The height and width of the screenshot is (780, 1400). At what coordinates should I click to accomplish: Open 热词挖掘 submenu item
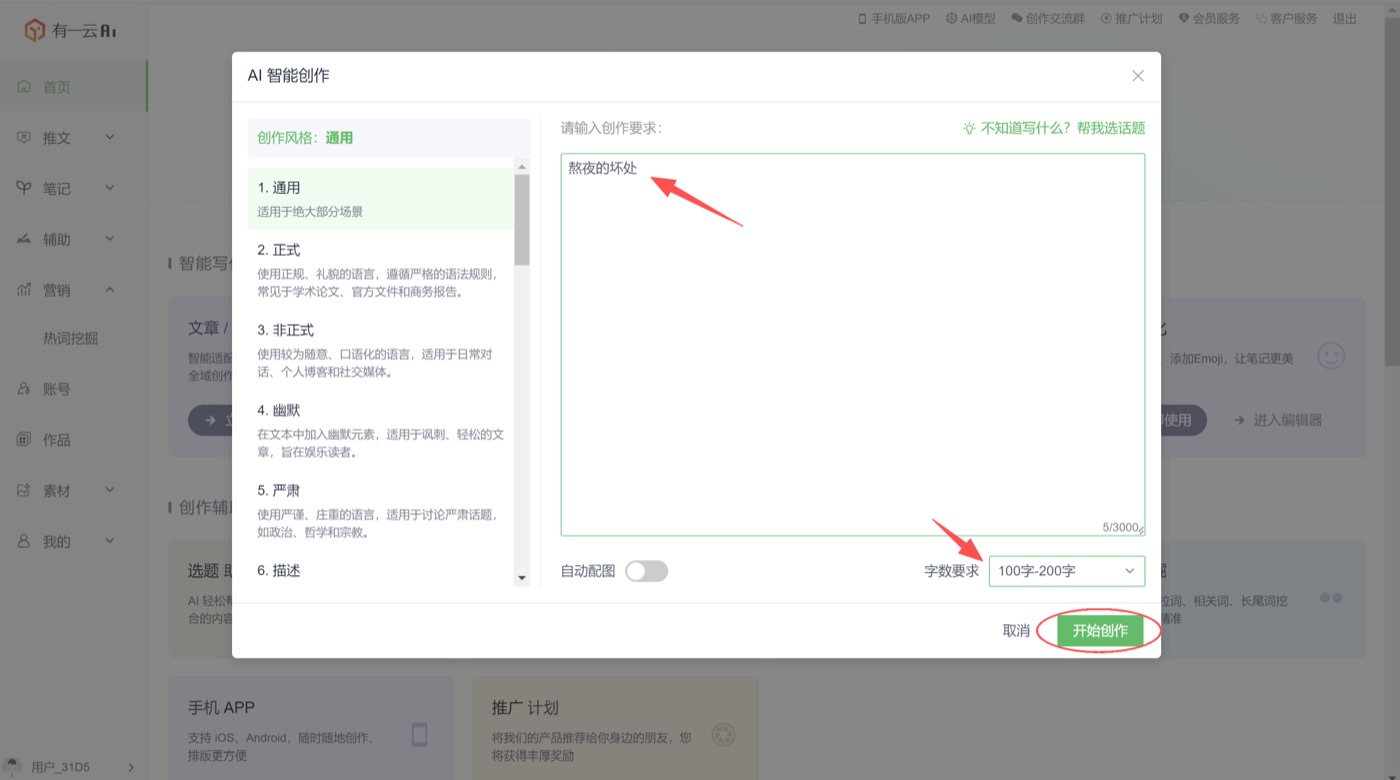(71, 339)
